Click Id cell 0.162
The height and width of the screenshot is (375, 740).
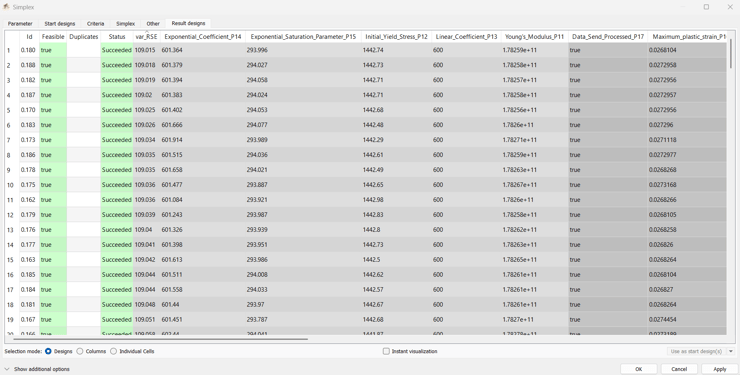[x=28, y=200]
